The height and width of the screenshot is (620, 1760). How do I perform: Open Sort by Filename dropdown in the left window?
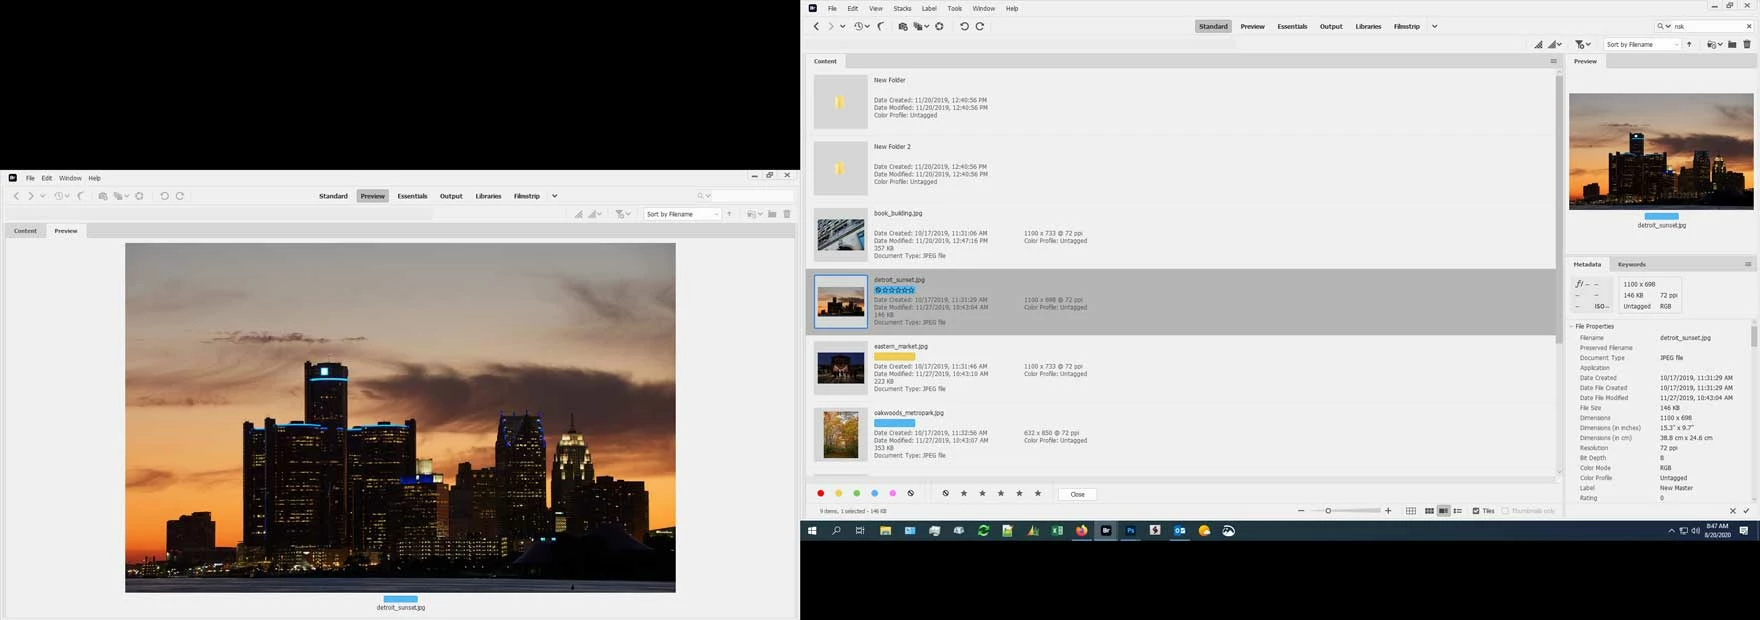682,214
